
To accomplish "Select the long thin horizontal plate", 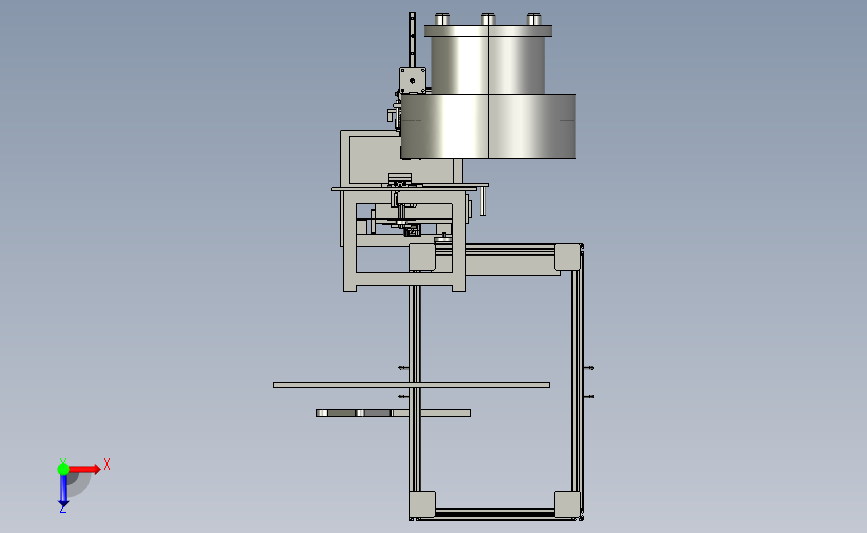I will [x=411, y=385].
